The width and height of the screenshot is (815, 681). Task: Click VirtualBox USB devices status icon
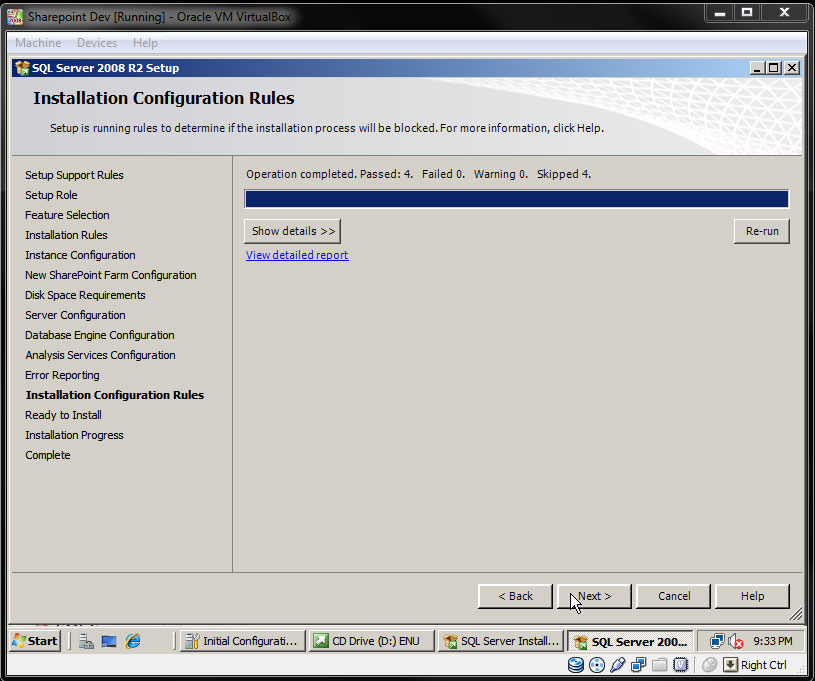pyautogui.click(x=617, y=665)
